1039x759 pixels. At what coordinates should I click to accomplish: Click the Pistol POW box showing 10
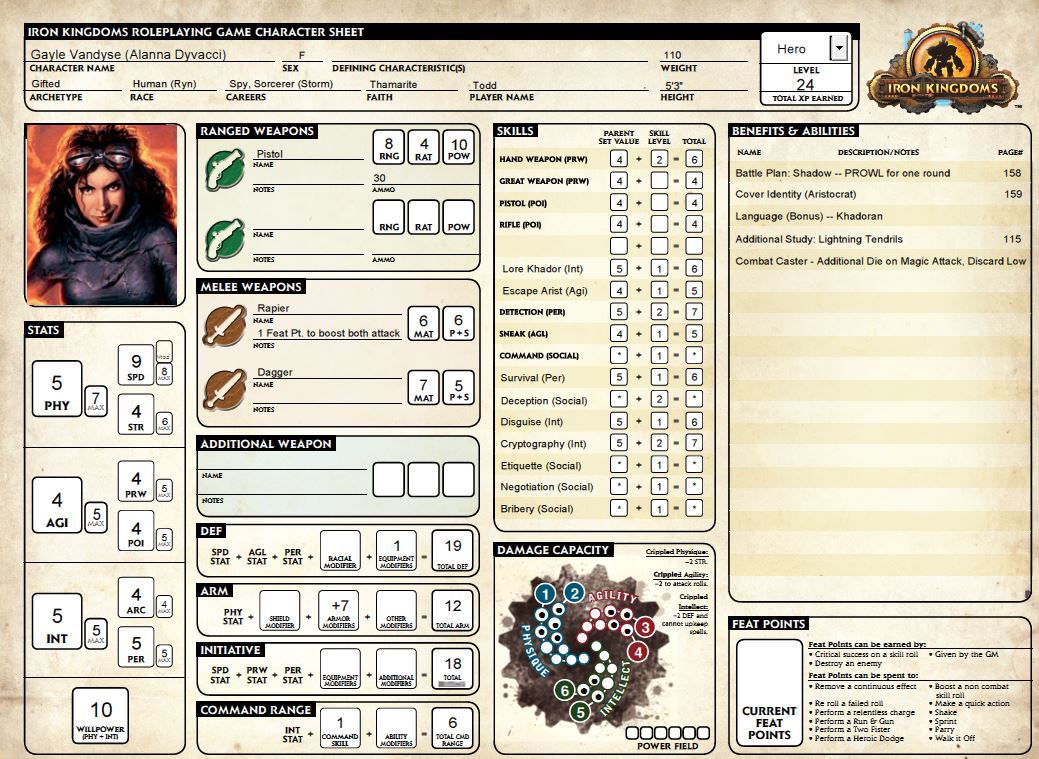pos(459,147)
